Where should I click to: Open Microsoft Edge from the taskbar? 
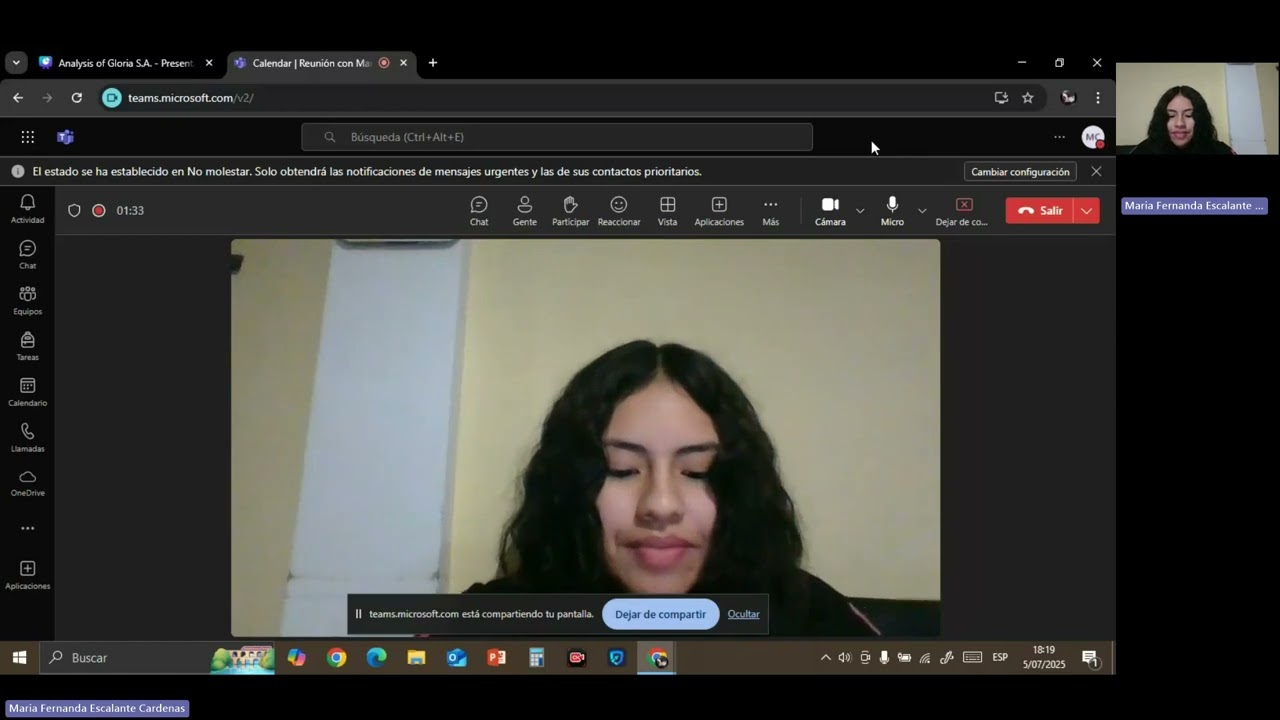click(x=376, y=657)
